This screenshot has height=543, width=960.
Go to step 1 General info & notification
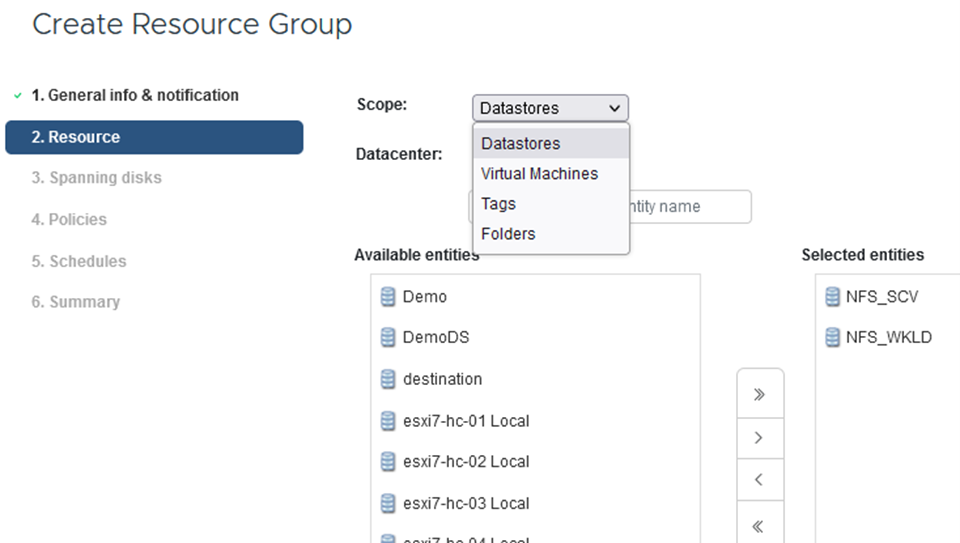pyautogui.click(x=135, y=96)
